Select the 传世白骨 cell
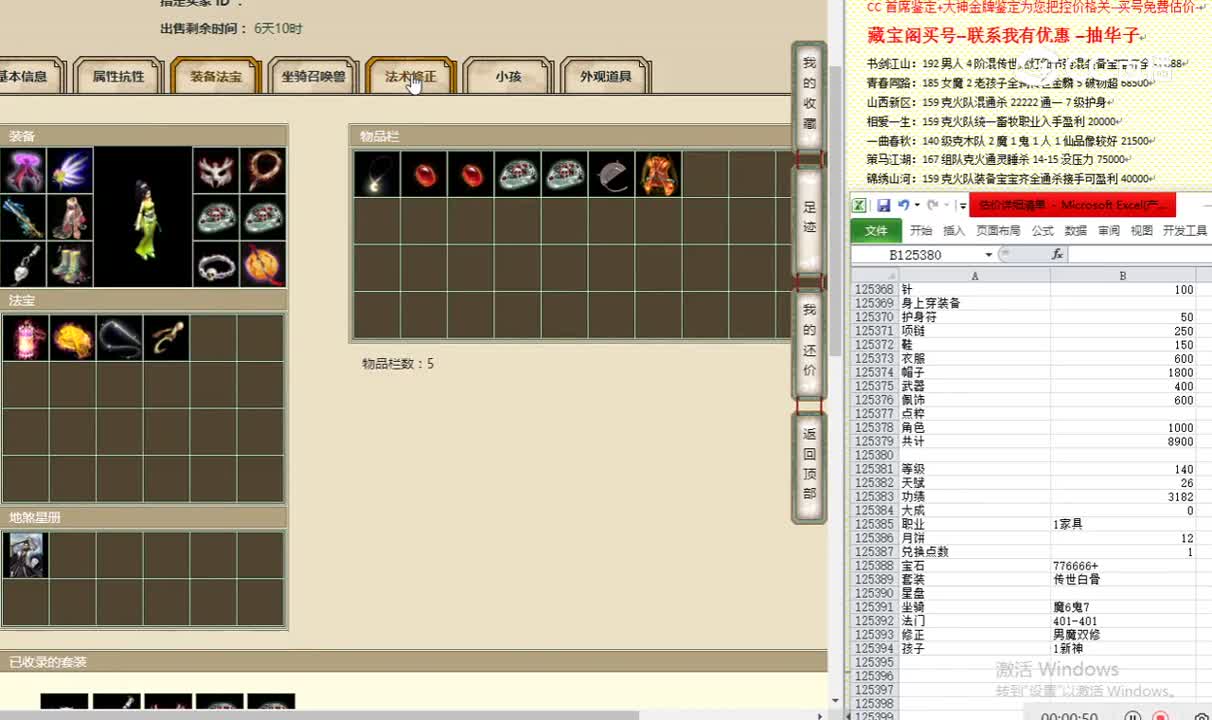 tap(1123, 579)
